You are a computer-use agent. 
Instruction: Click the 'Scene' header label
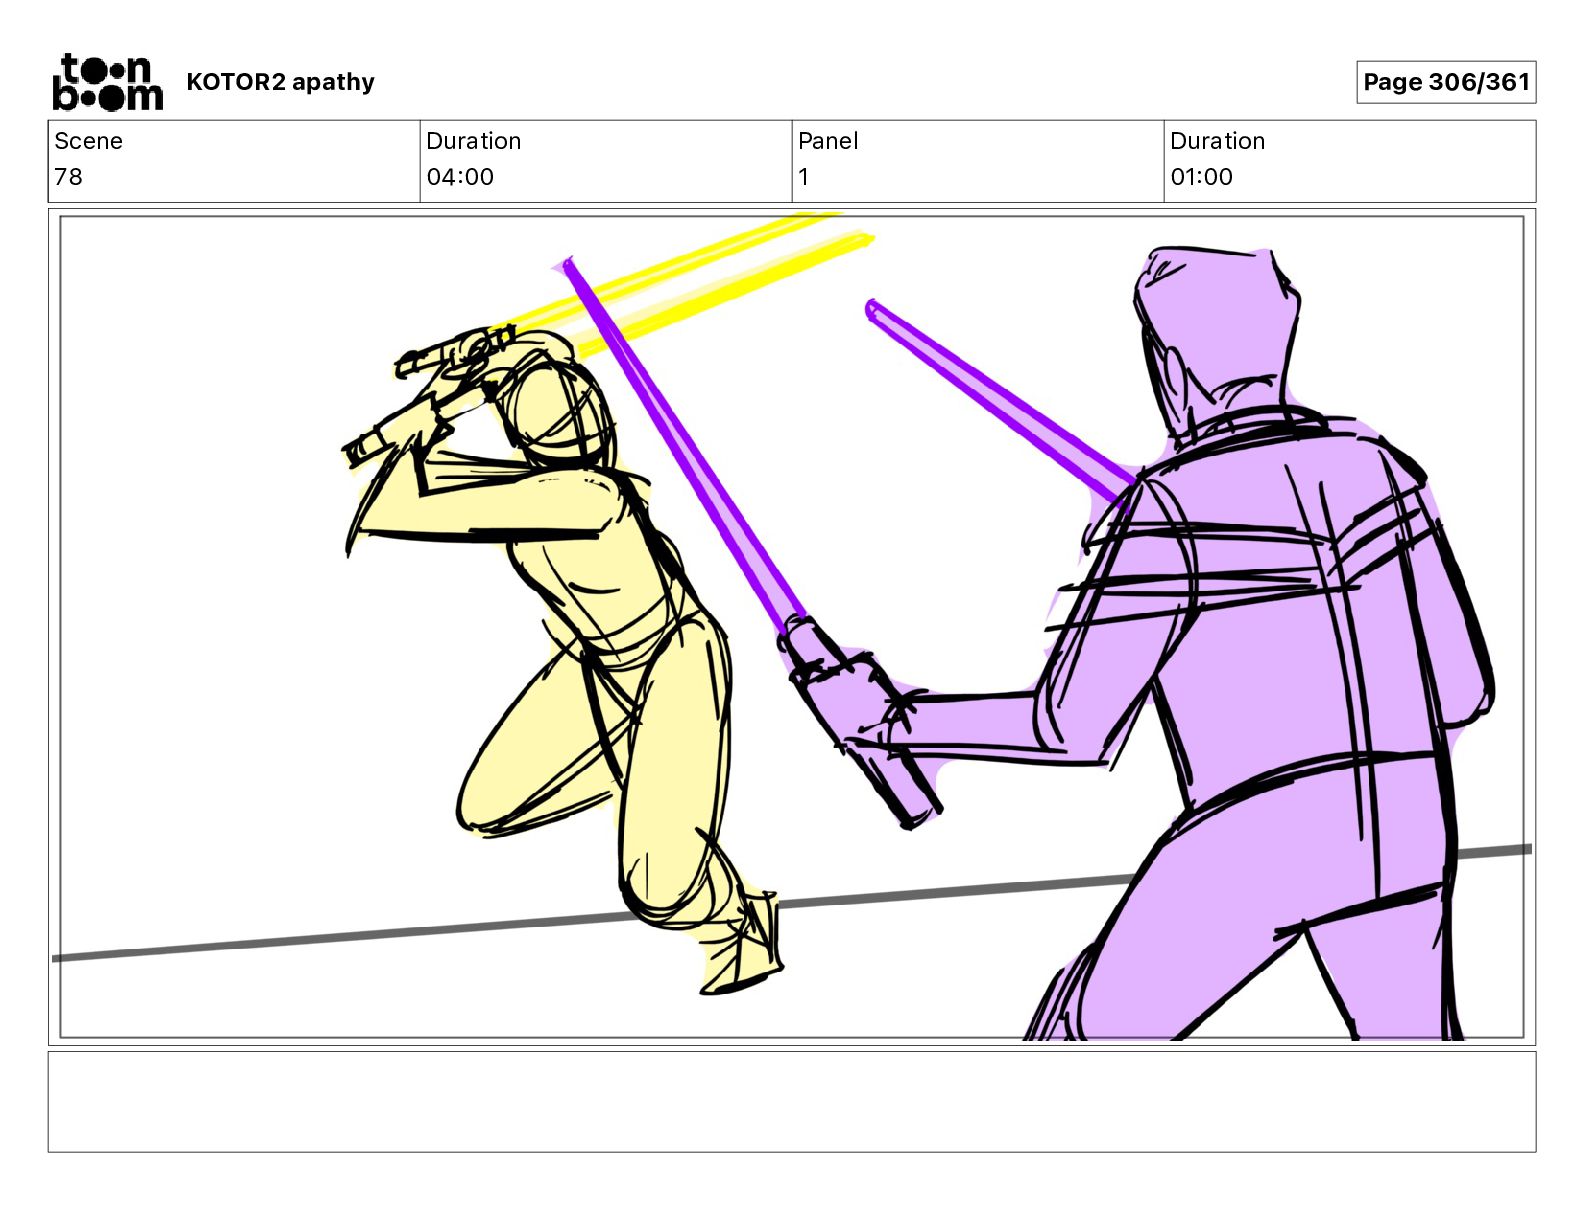88,141
